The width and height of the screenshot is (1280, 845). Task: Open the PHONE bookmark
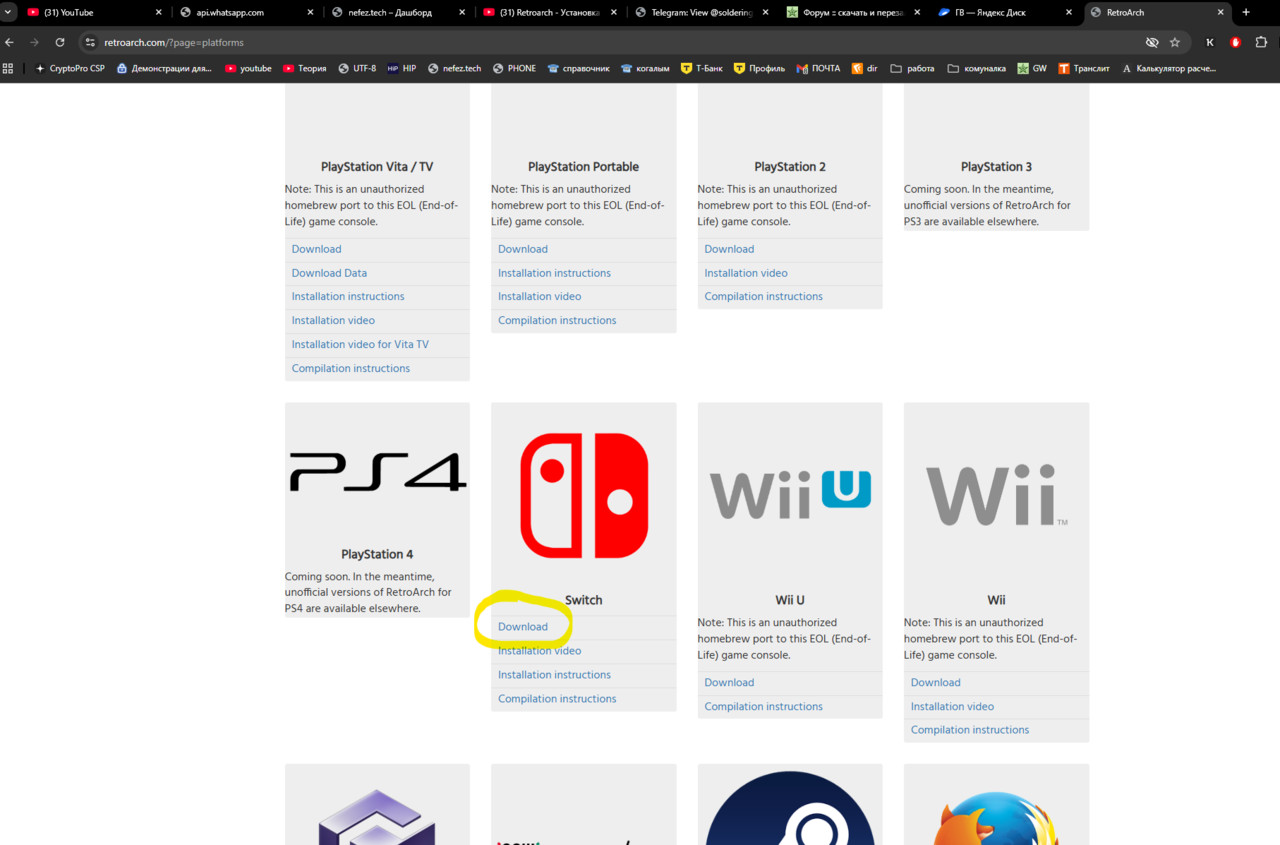[x=514, y=68]
